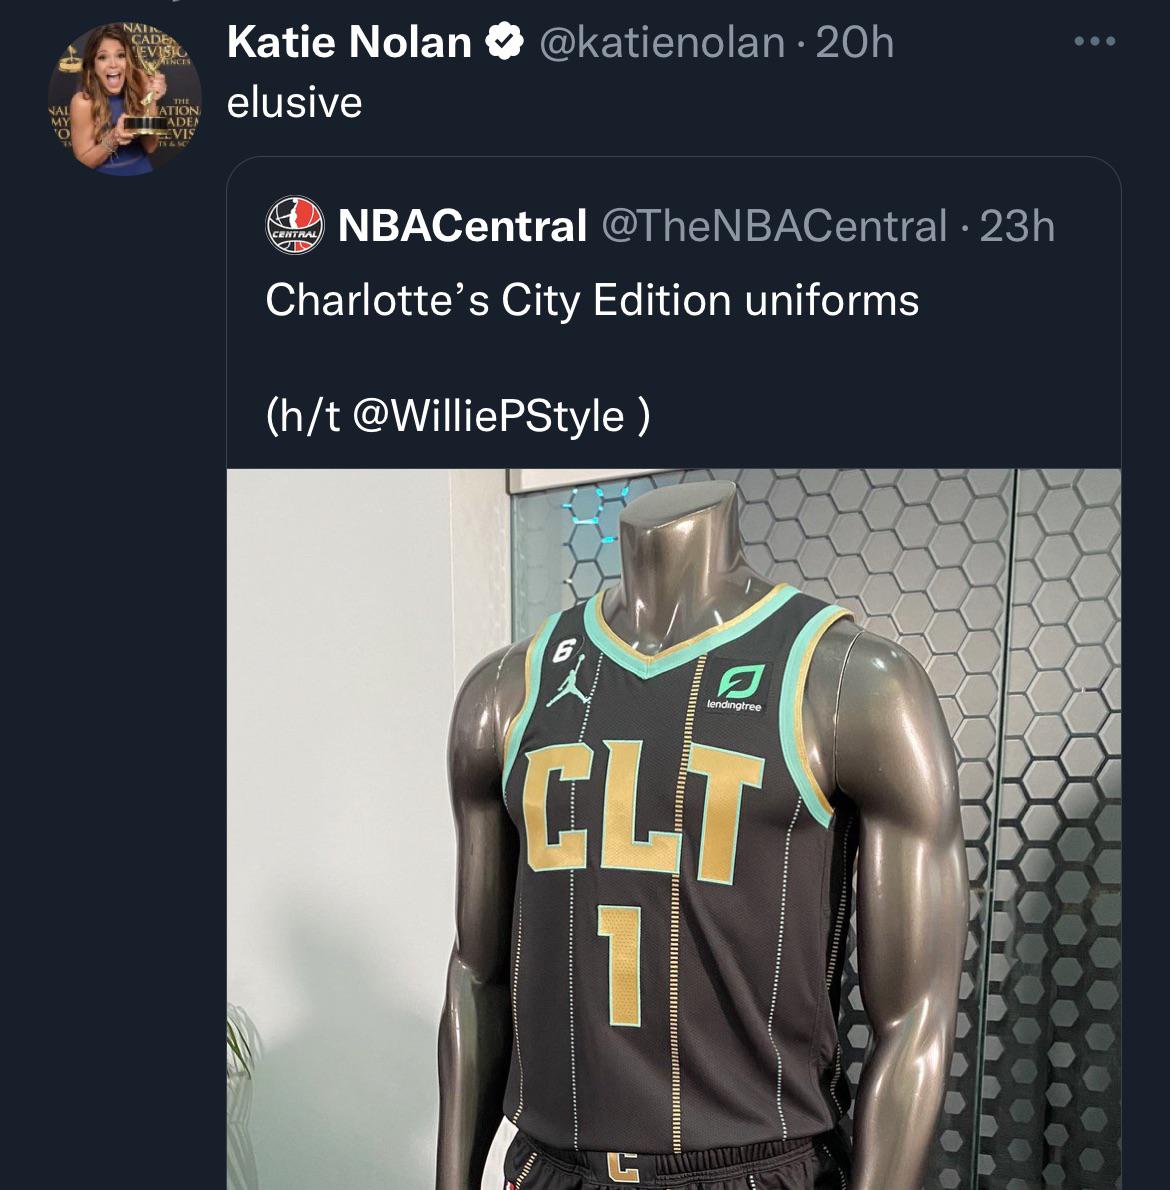Click the Katie Nolan display name
The width and height of the screenshot is (1170, 1190).
[x=349, y=43]
